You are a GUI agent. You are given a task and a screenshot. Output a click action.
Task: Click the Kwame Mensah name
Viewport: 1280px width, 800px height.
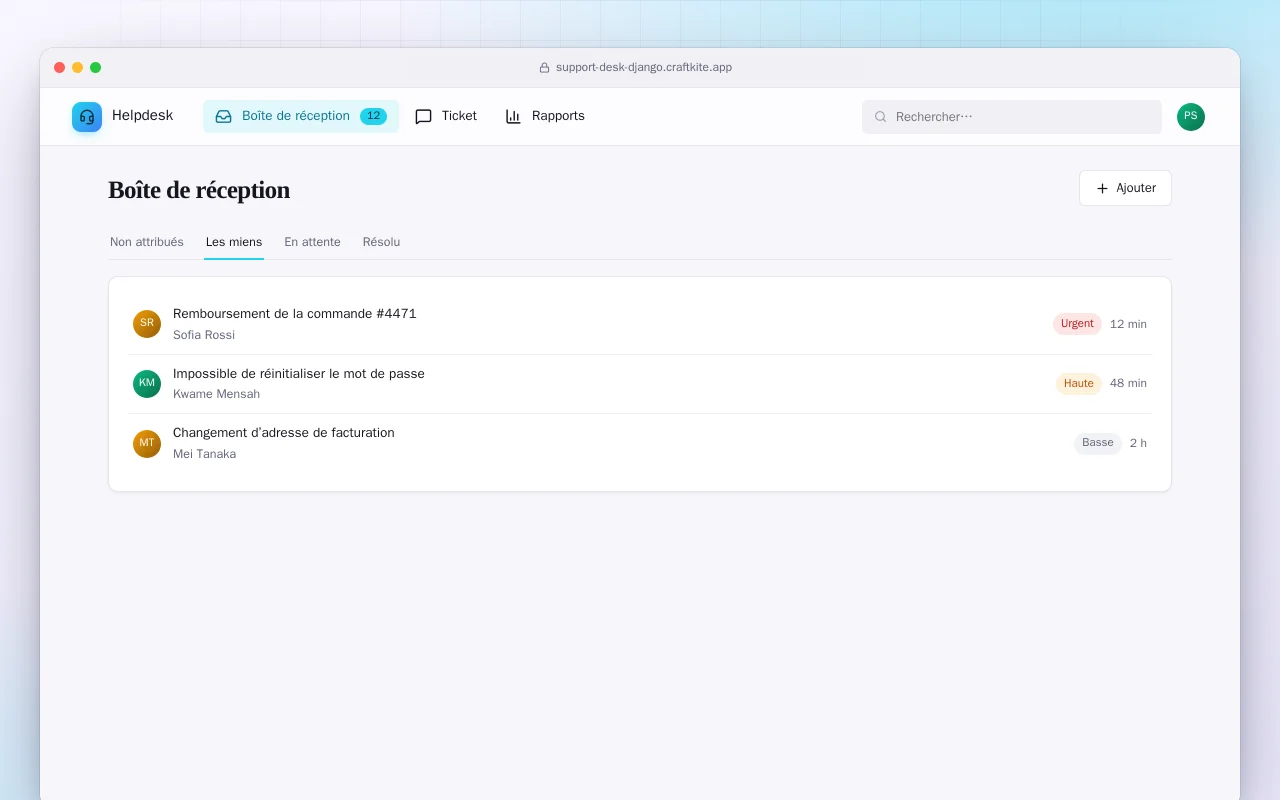click(x=216, y=394)
